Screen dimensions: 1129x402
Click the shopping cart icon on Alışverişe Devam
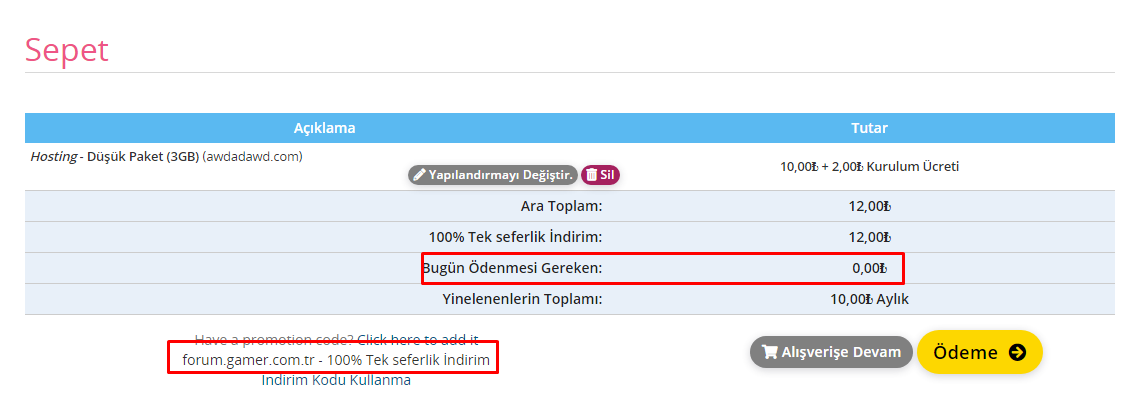(x=770, y=352)
